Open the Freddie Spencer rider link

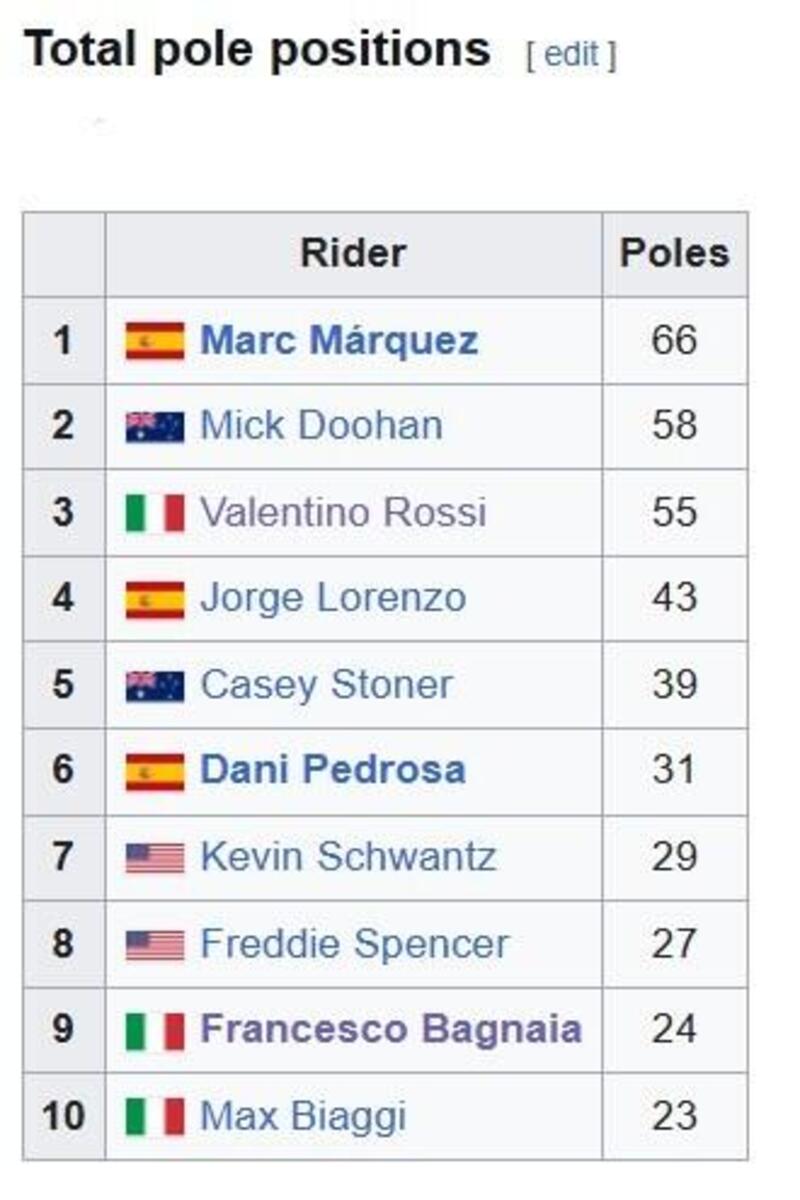pos(354,944)
